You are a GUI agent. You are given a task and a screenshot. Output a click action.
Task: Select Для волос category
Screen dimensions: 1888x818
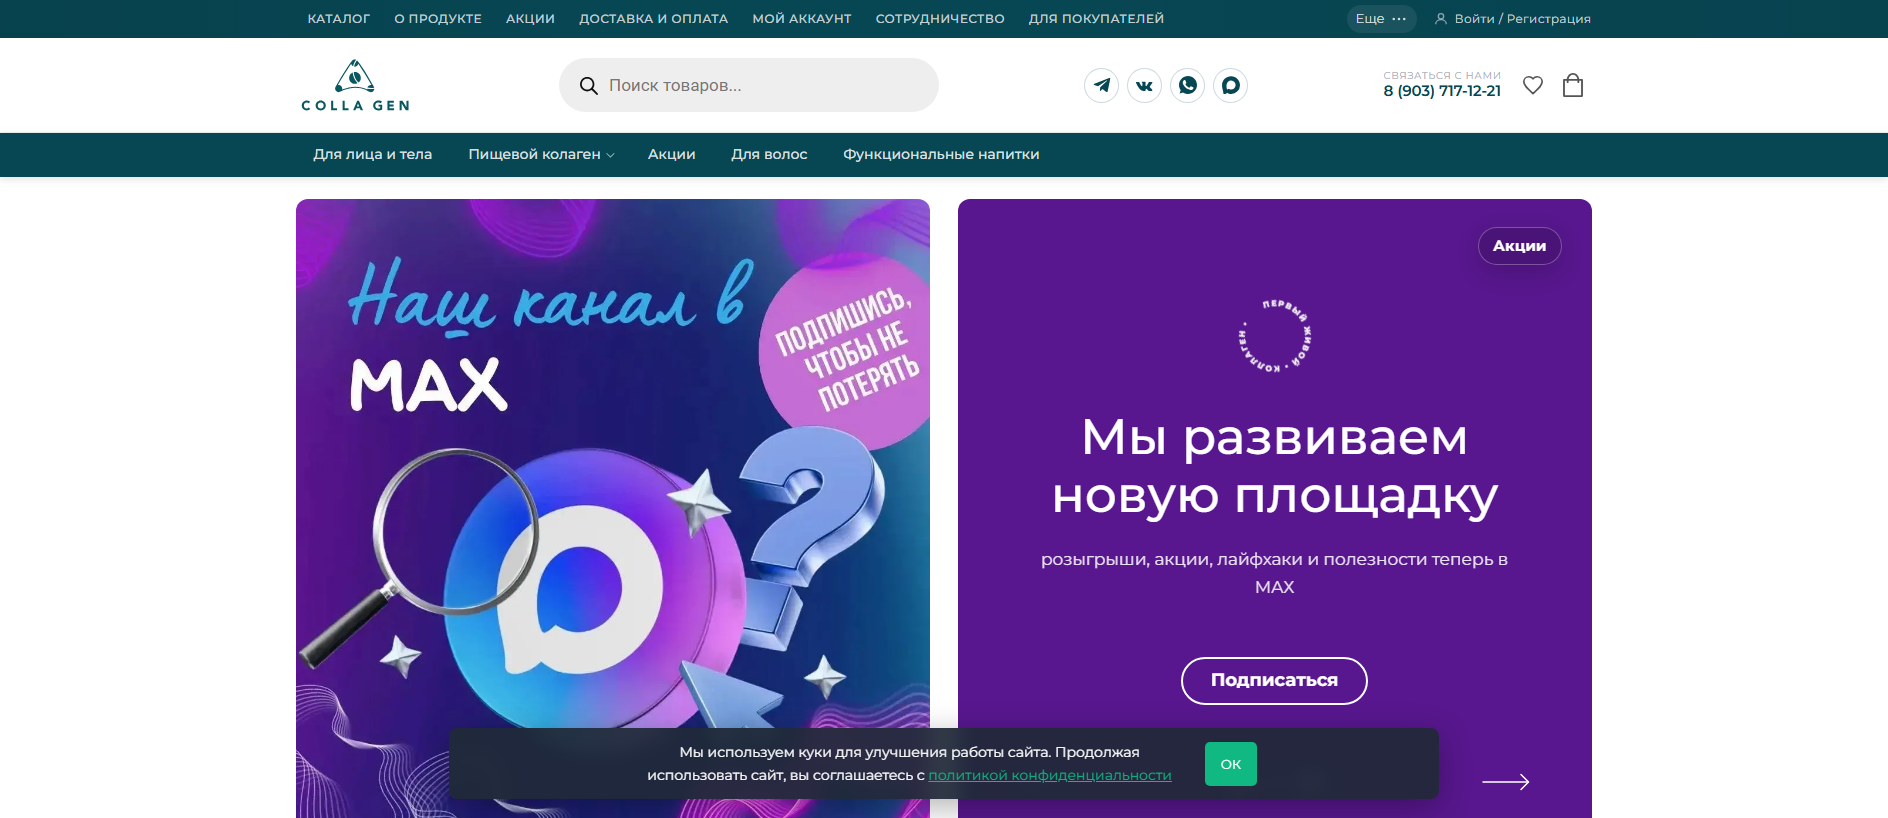(x=769, y=154)
